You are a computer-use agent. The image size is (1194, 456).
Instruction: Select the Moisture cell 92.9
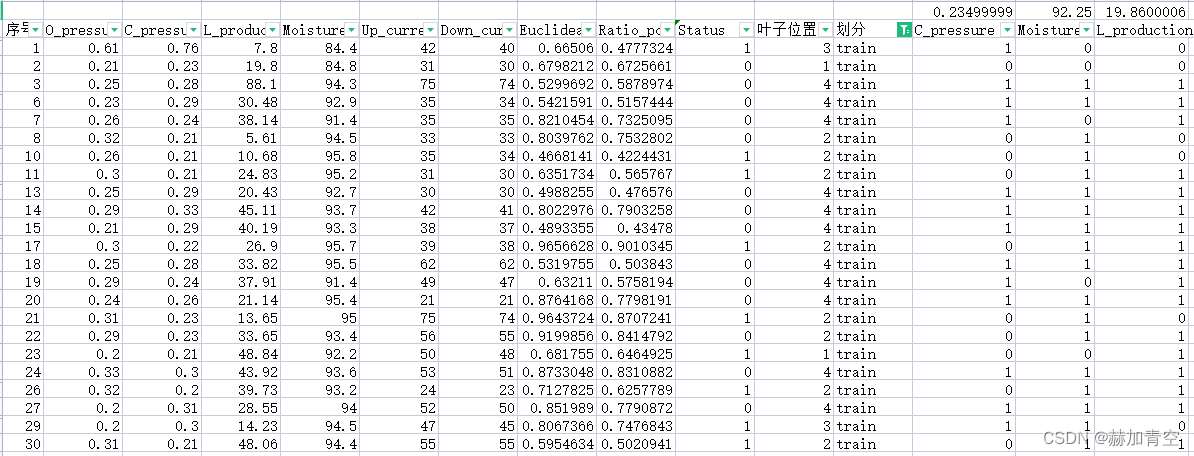320,102
